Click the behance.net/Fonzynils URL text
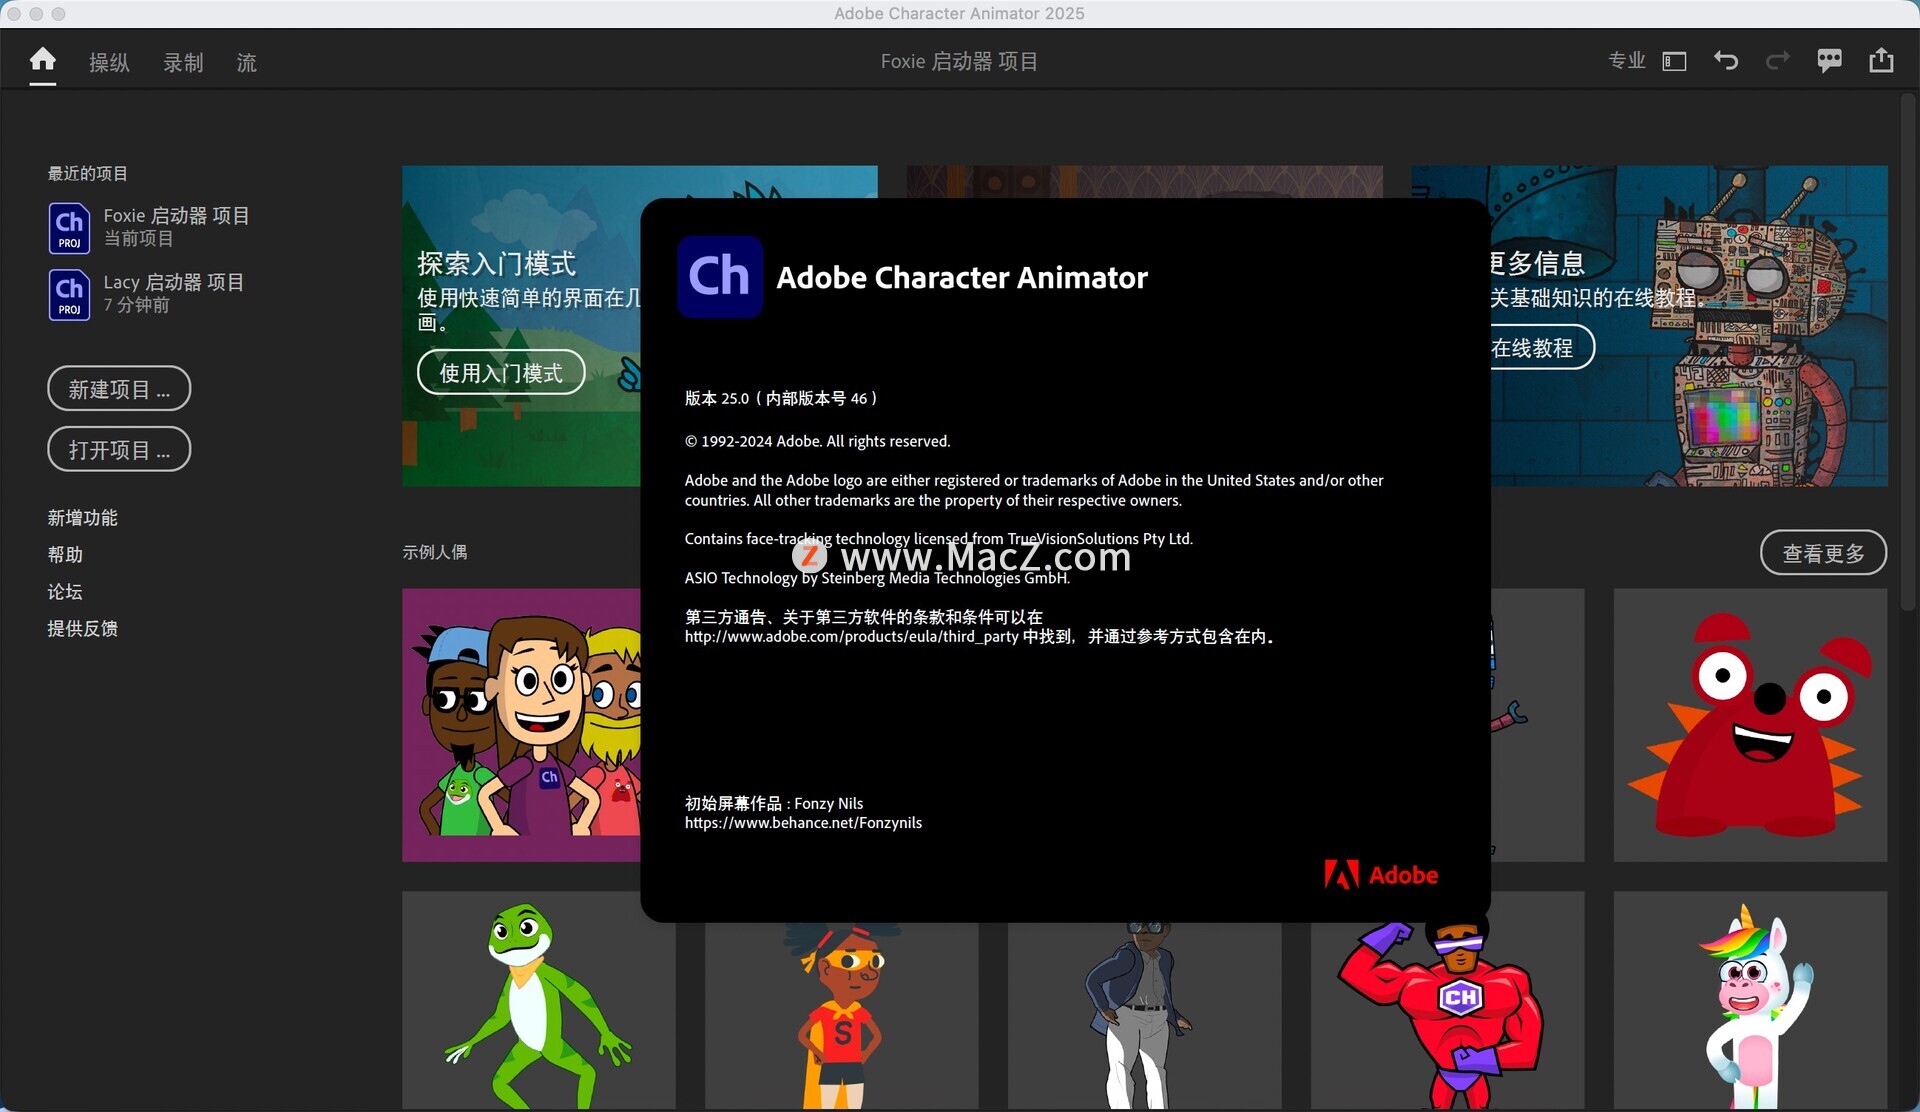The height and width of the screenshot is (1112, 1920). (803, 823)
